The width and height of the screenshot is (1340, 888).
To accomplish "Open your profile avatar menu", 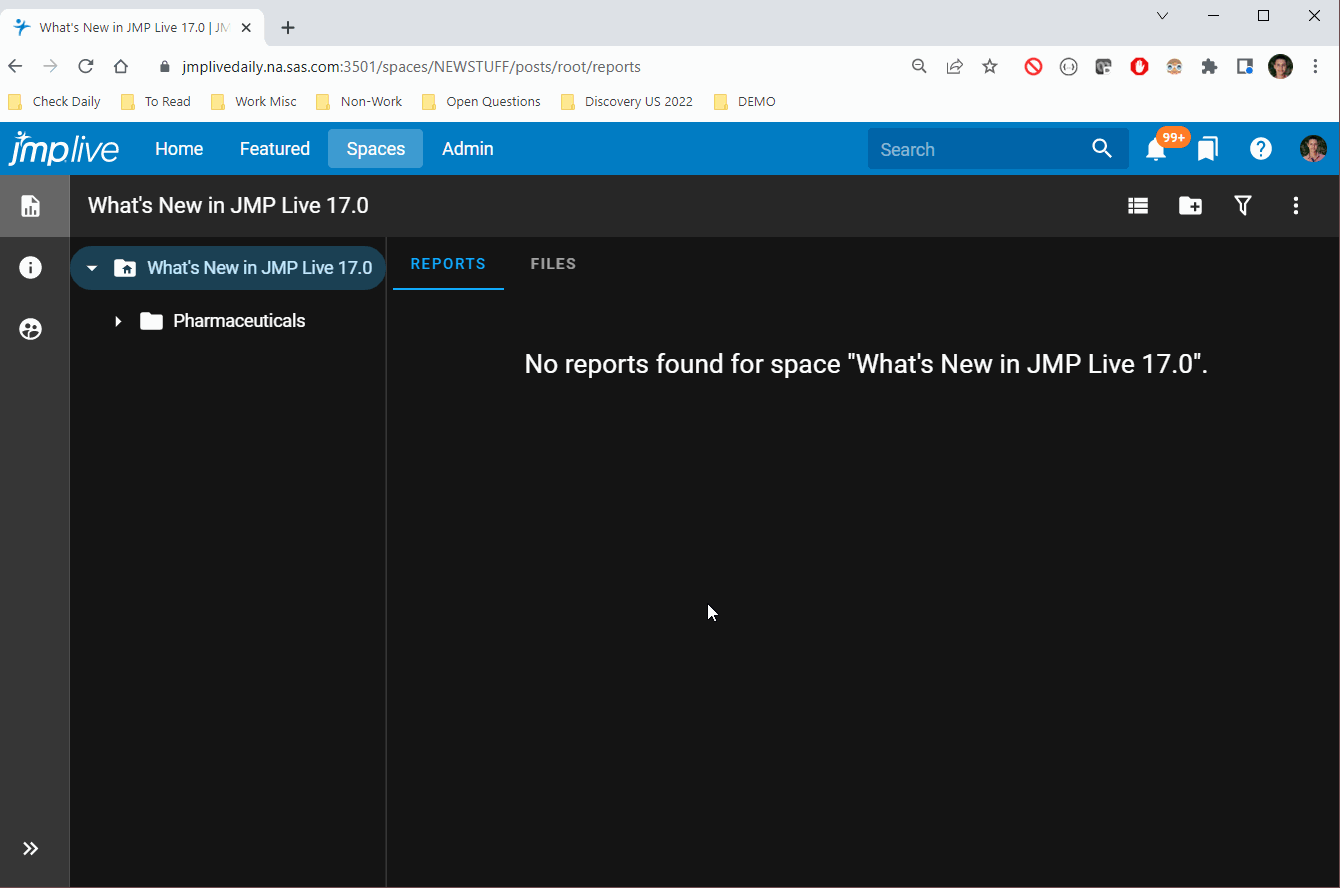I will (1313, 148).
